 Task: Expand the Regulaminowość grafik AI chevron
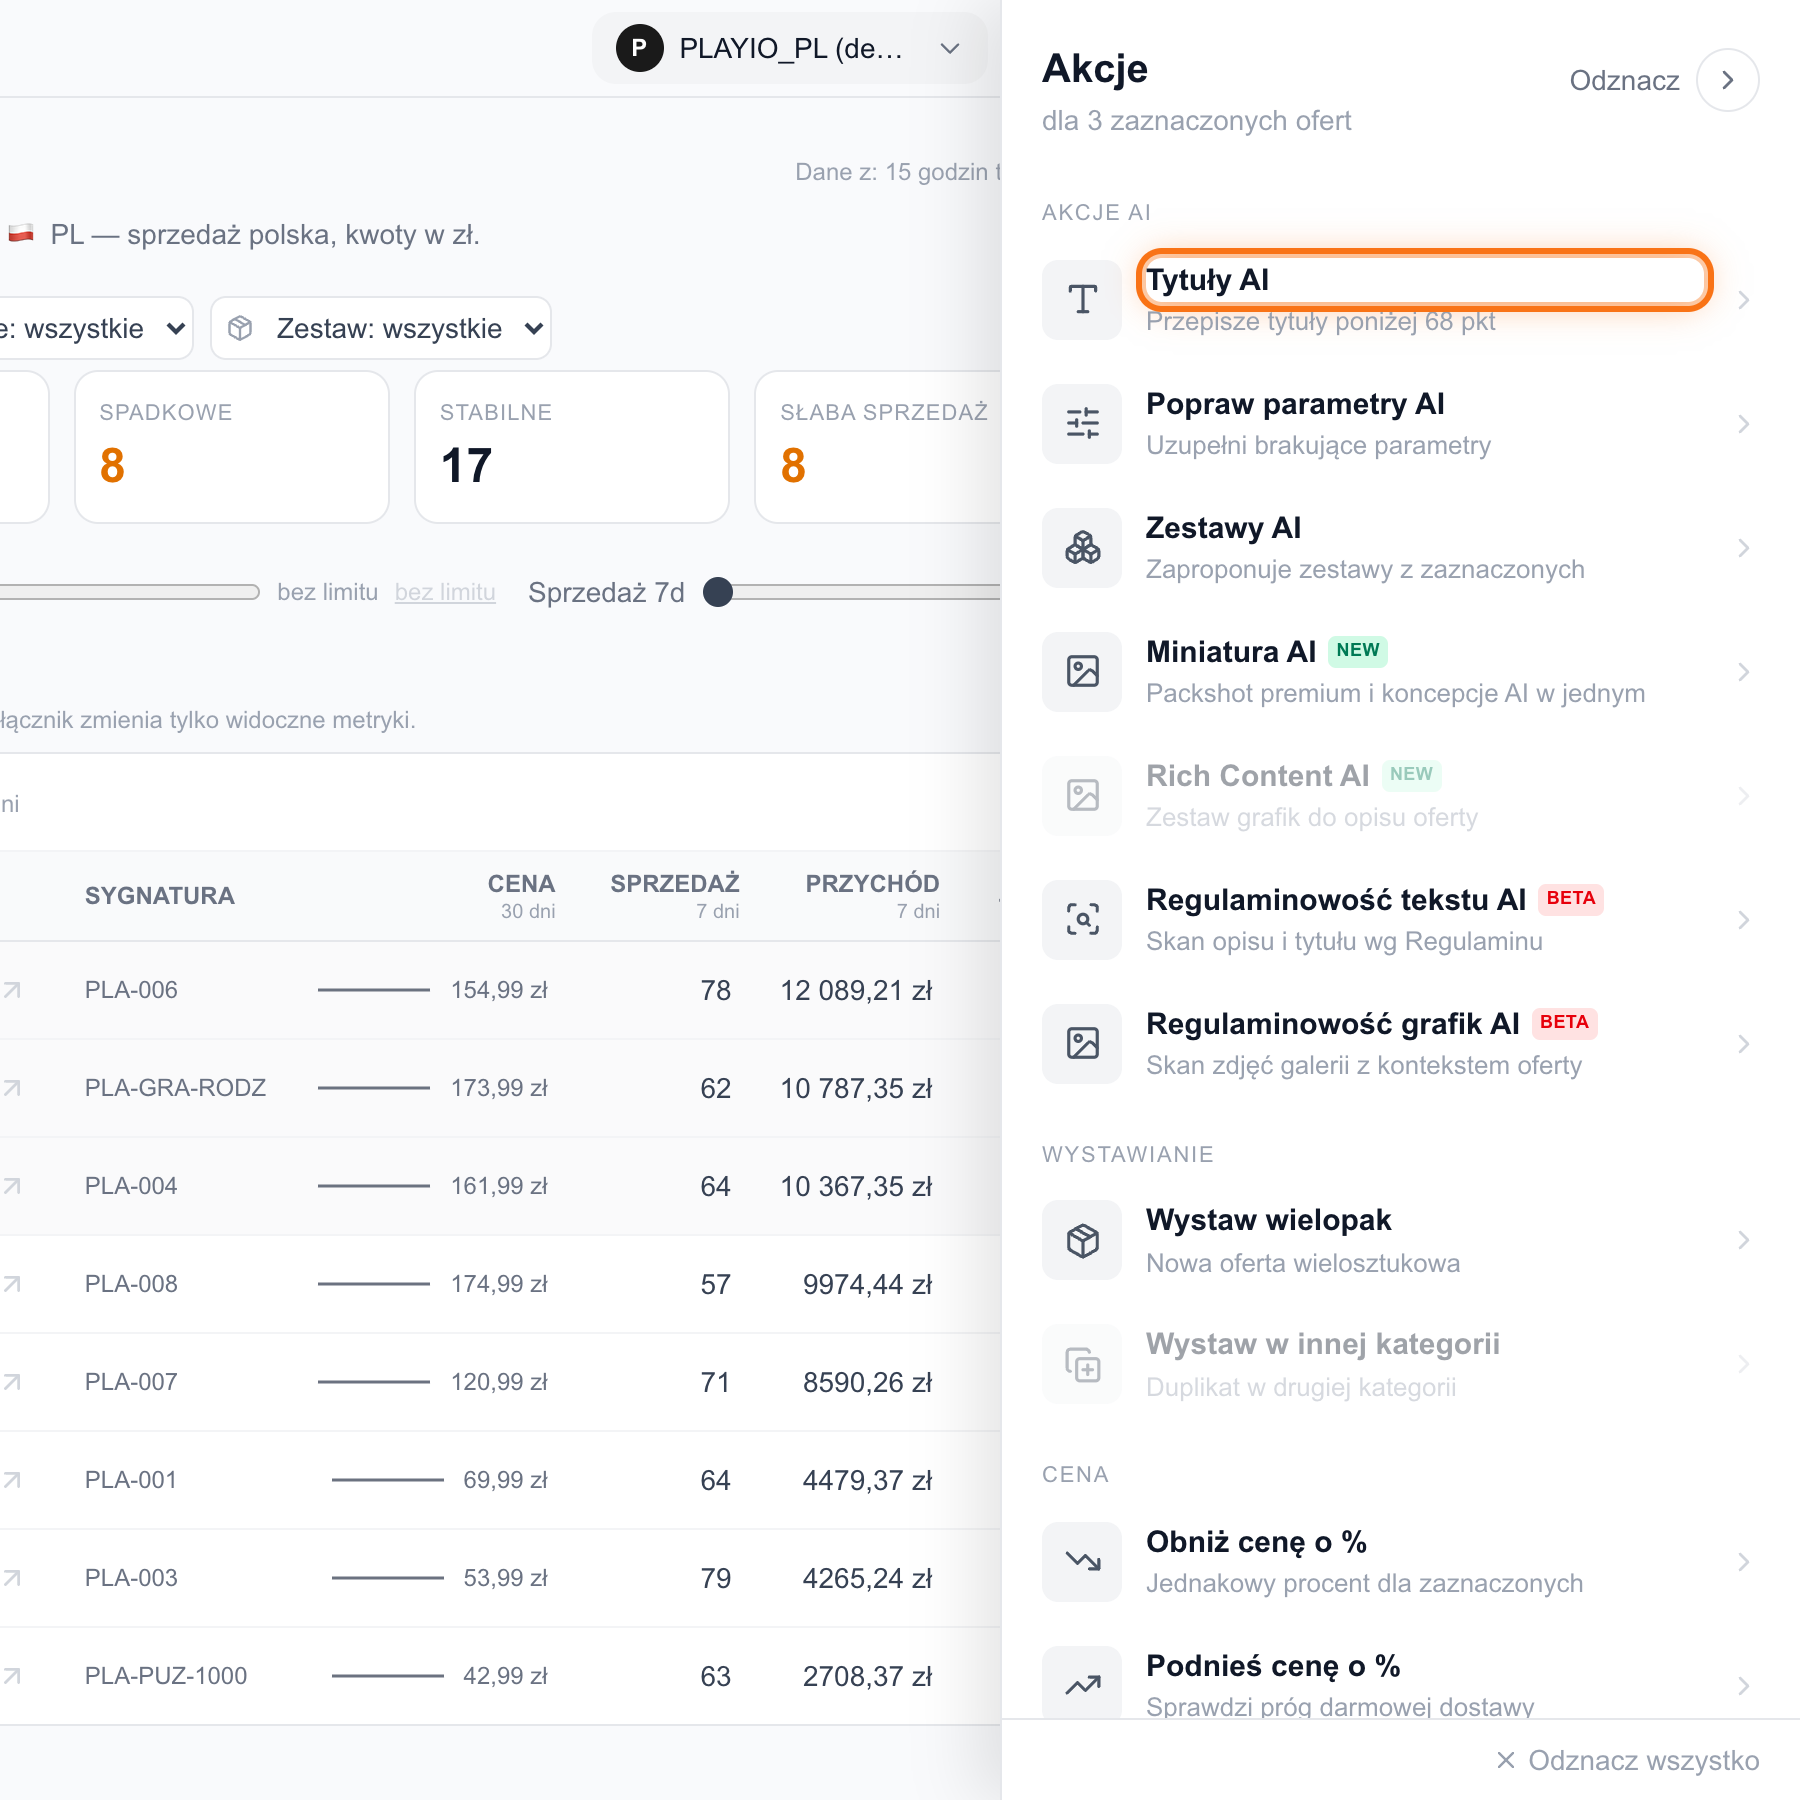(x=1743, y=1044)
